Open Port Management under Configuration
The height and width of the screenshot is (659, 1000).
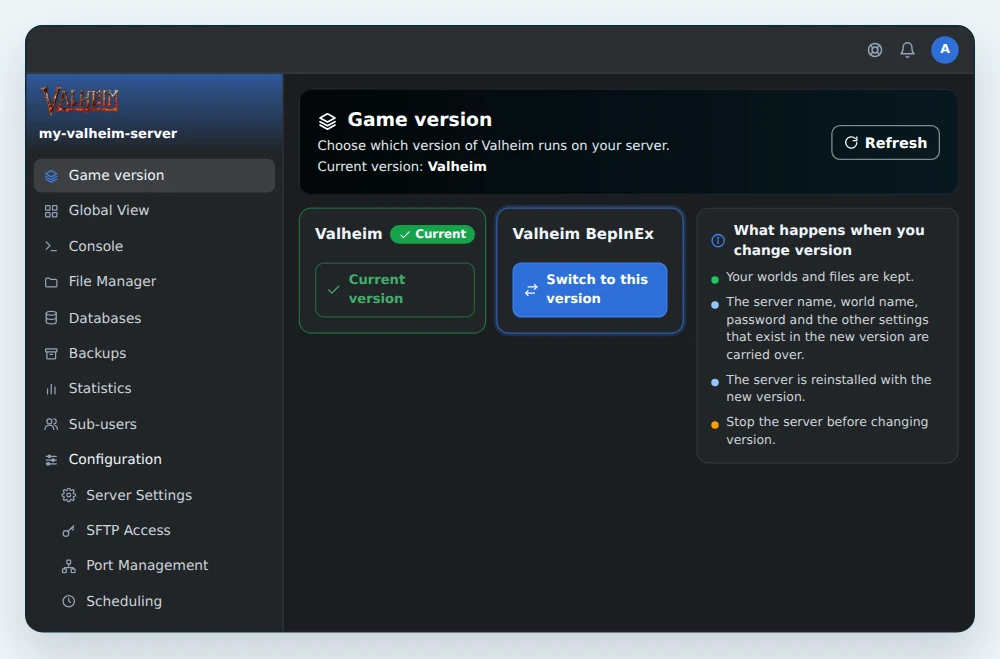pos(163,565)
